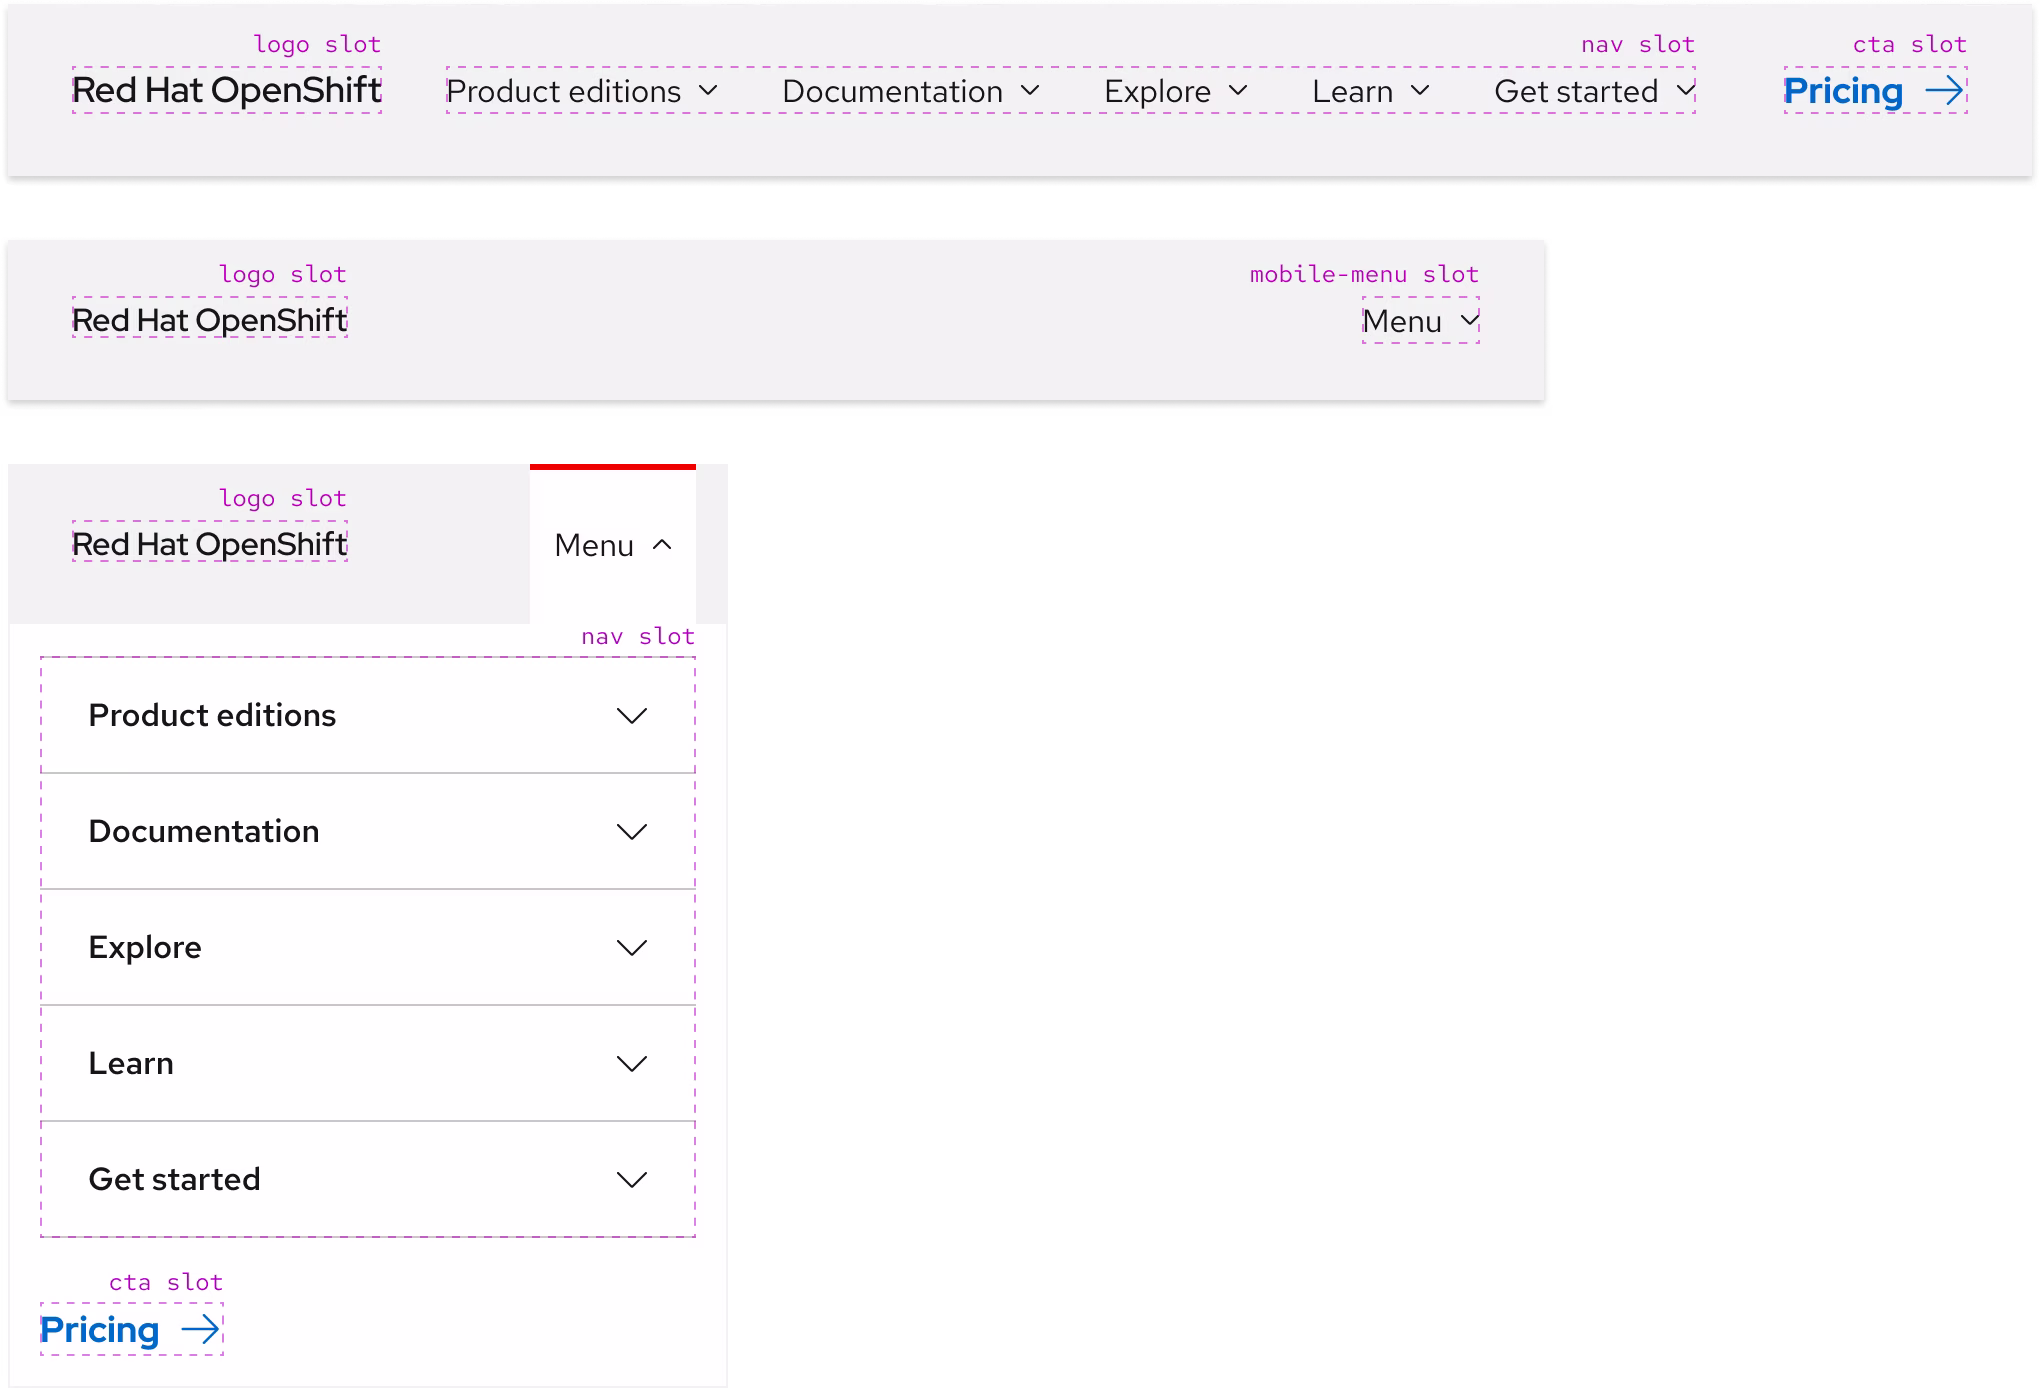This screenshot has width=2040, height=1388.
Task: Click the upward chevron beside the open Menu
Action: (662, 546)
